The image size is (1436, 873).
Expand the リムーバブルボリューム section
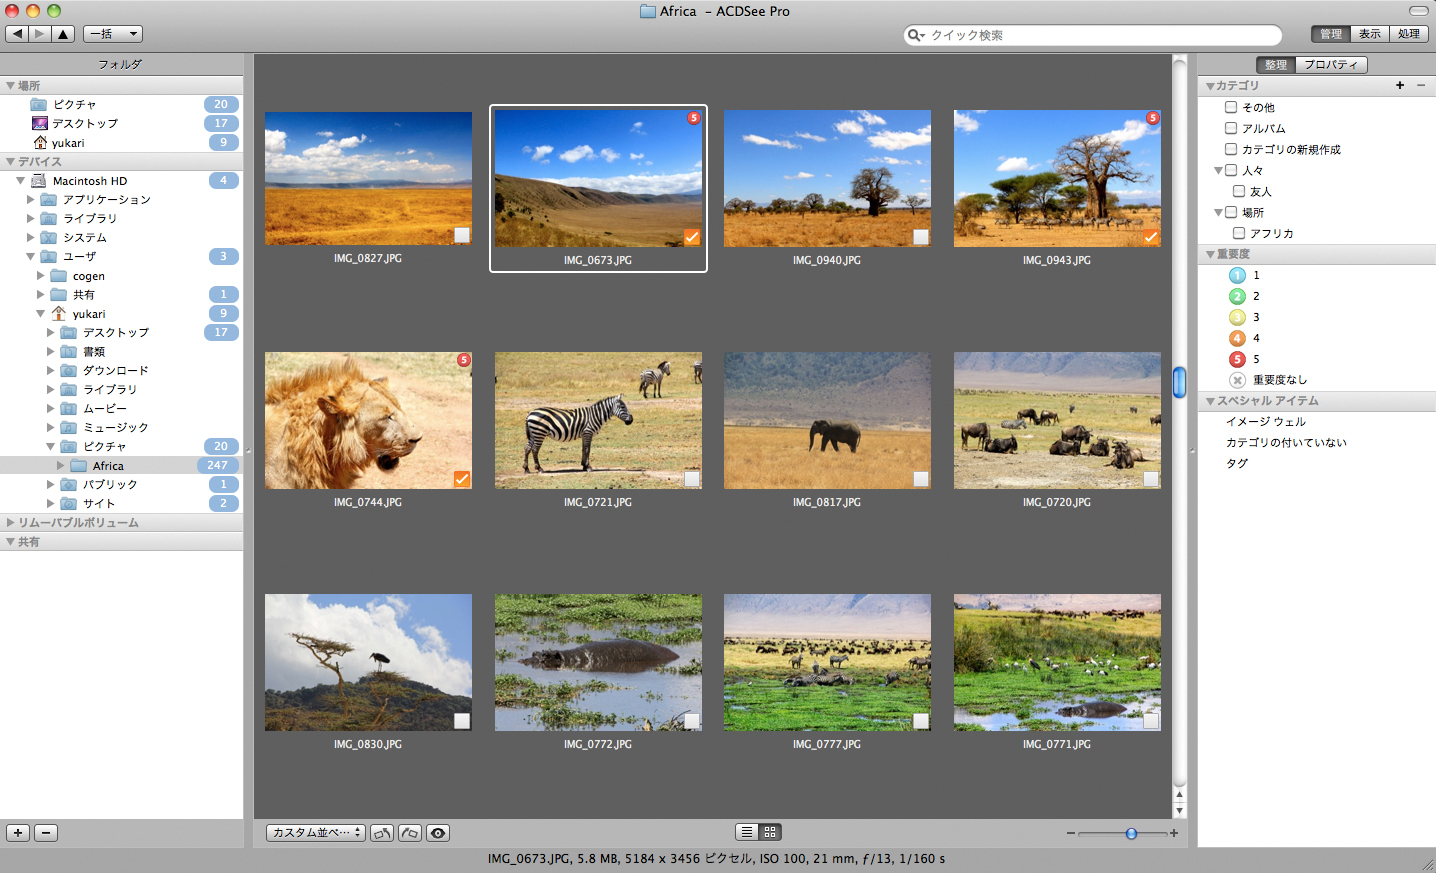[11, 523]
